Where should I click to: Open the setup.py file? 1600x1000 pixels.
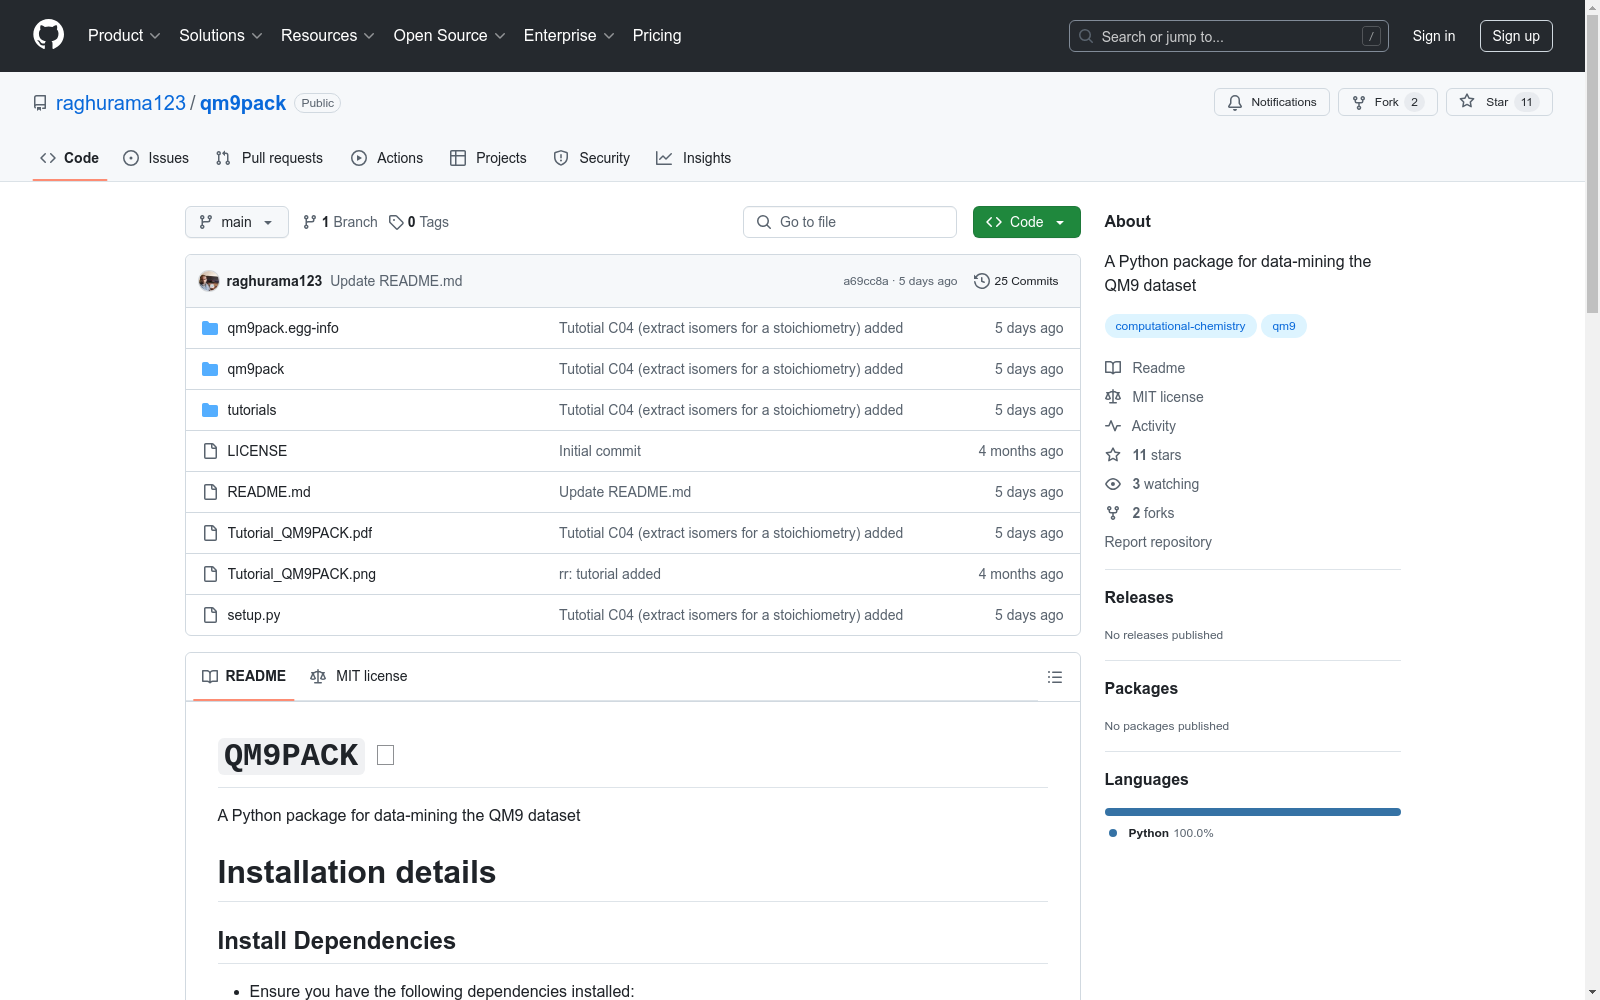point(253,615)
